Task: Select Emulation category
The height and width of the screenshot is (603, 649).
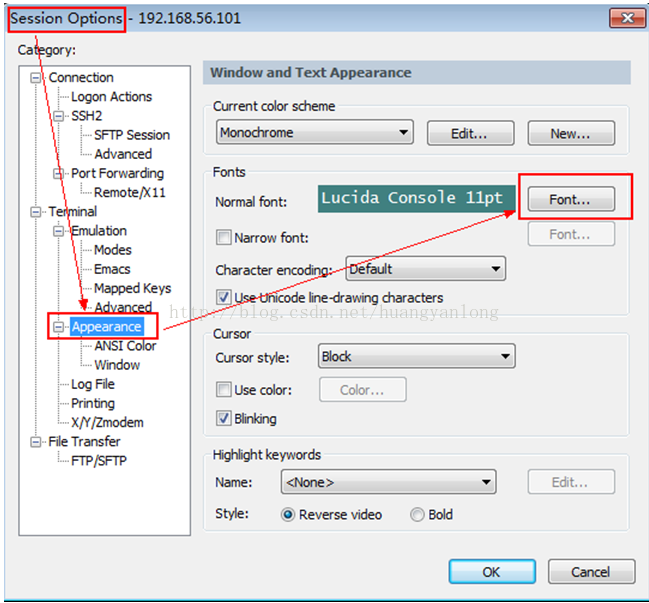Action: click(x=99, y=231)
